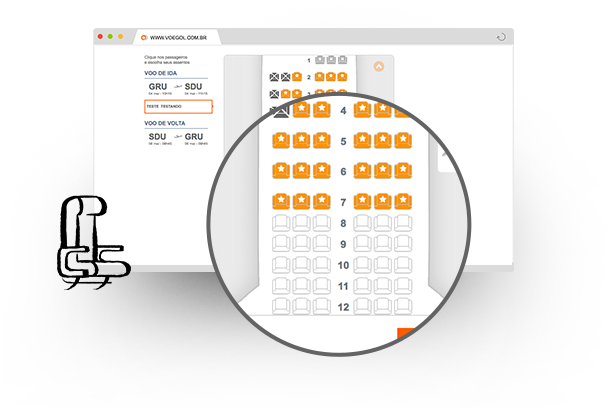Click the www.voegol.com.br address bar

tap(178, 37)
